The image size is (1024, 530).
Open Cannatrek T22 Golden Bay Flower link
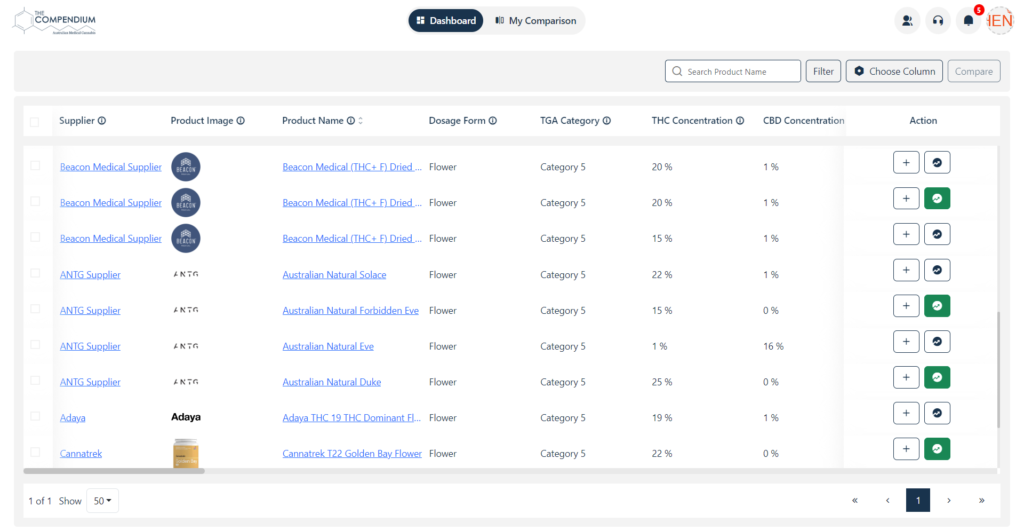pos(352,454)
